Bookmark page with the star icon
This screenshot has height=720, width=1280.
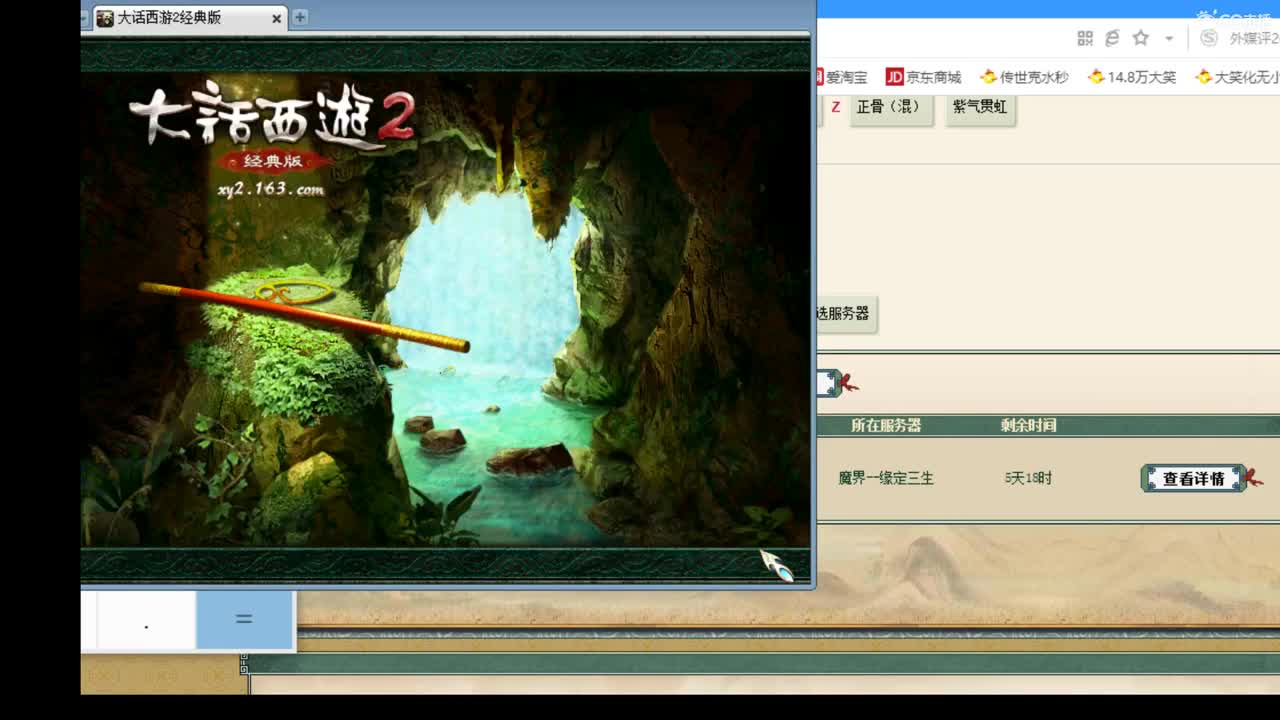[x=1140, y=38]
